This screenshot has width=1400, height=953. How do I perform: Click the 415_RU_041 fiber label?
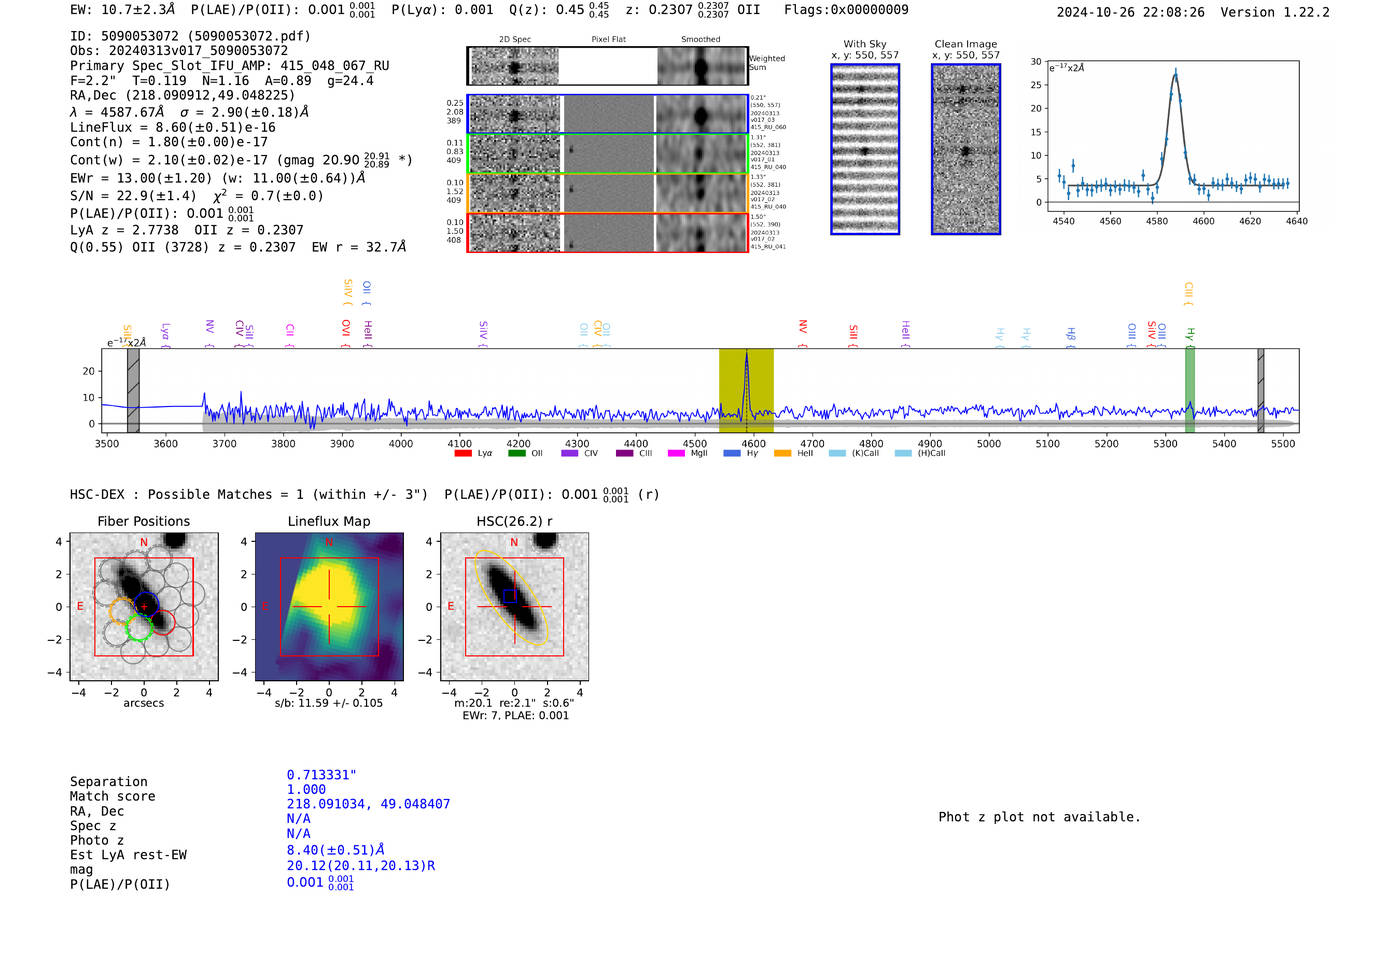[x=768, y=247]
